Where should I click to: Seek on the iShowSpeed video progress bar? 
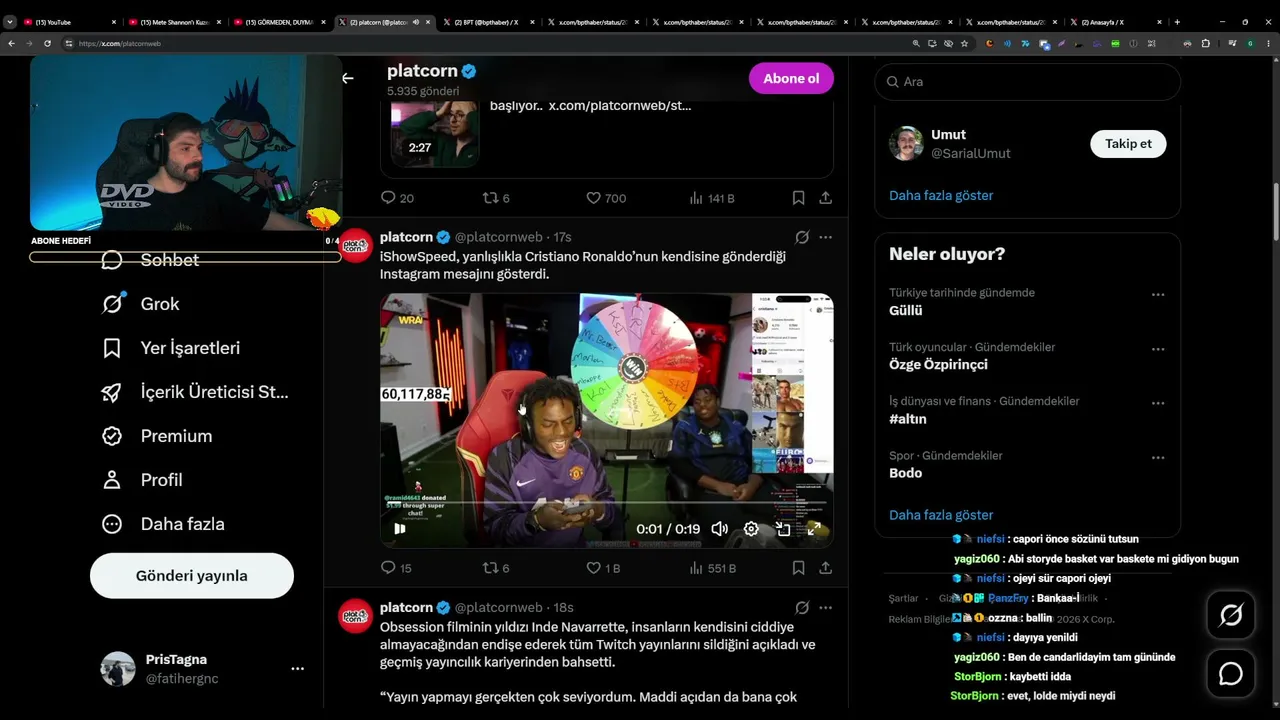click(x=607, y=503)
